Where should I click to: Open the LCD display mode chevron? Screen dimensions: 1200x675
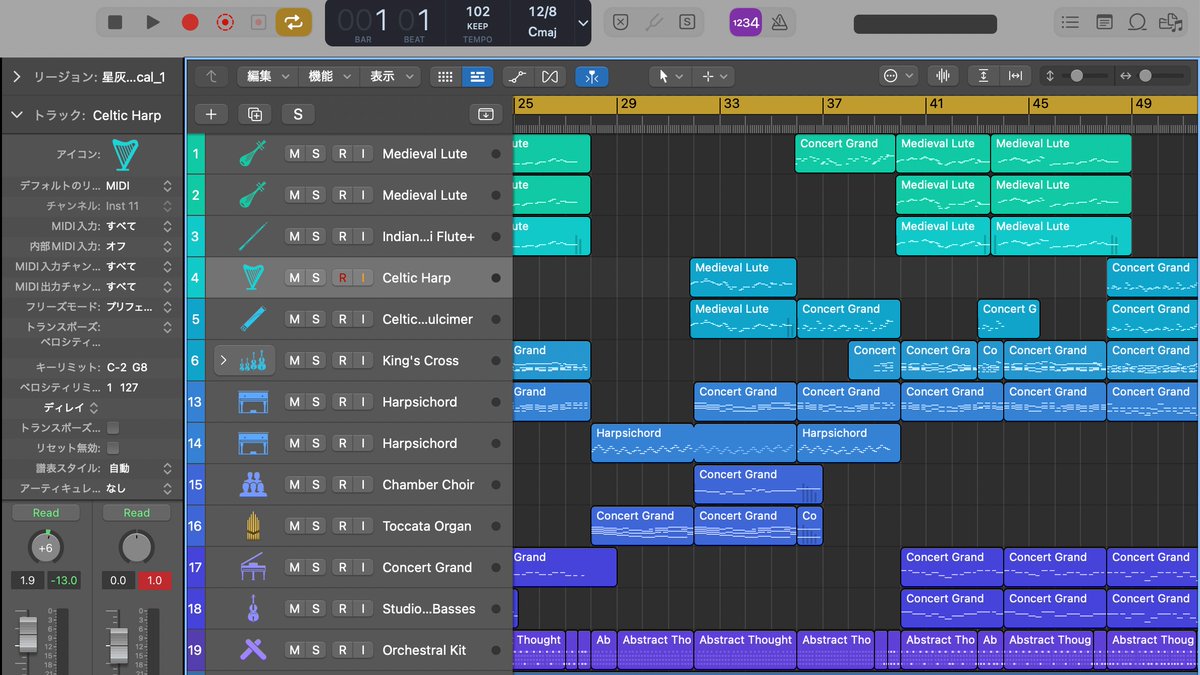click(584, 22)
